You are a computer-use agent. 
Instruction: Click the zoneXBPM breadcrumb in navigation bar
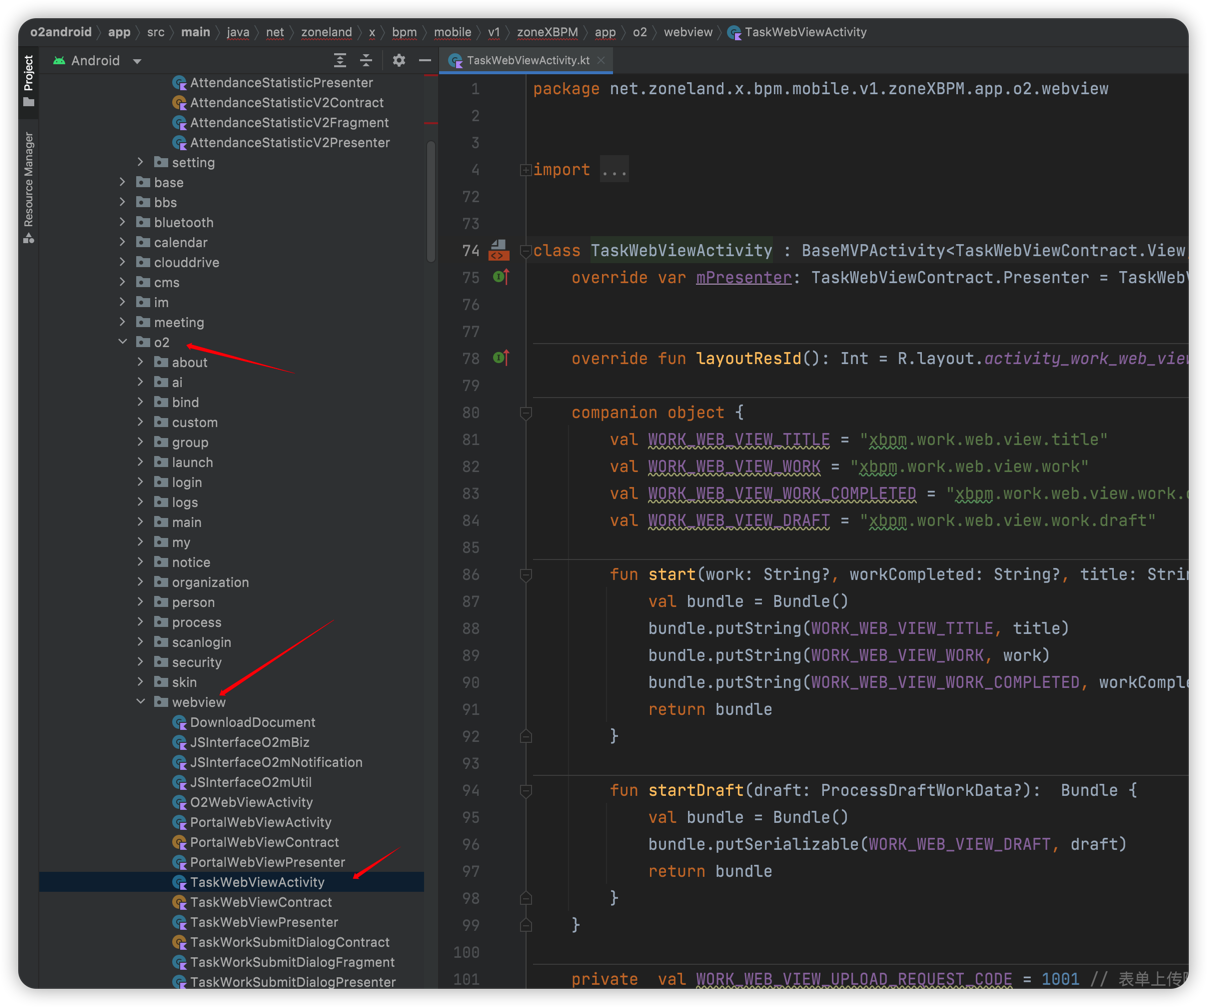546,32
